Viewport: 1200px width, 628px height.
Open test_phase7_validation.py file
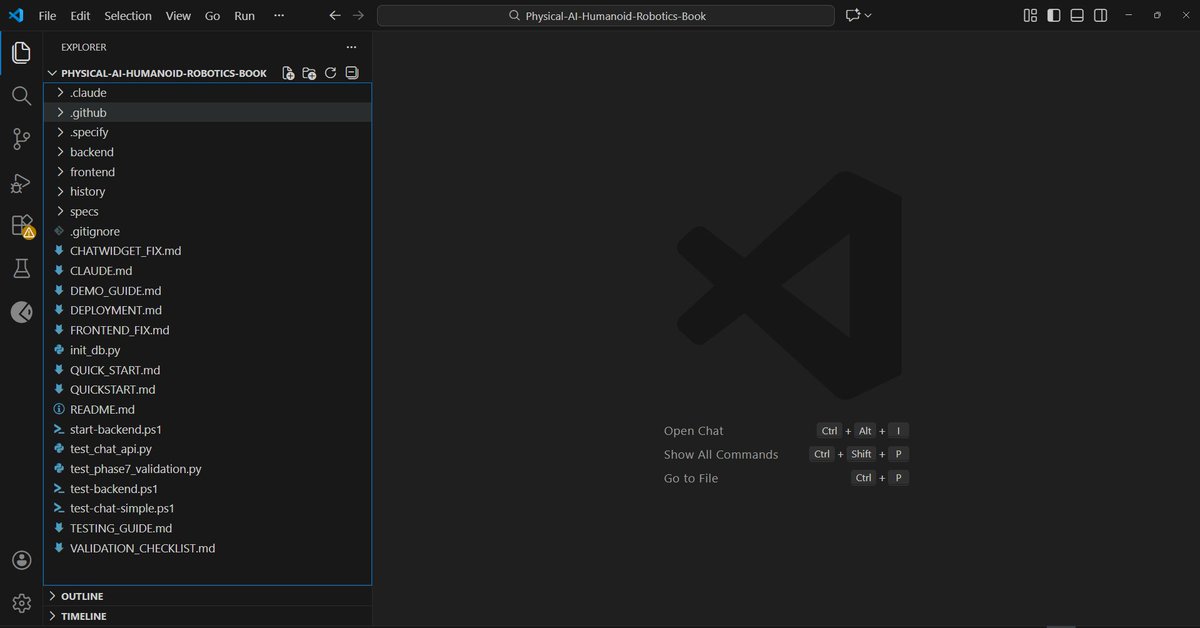click(207, 469)
